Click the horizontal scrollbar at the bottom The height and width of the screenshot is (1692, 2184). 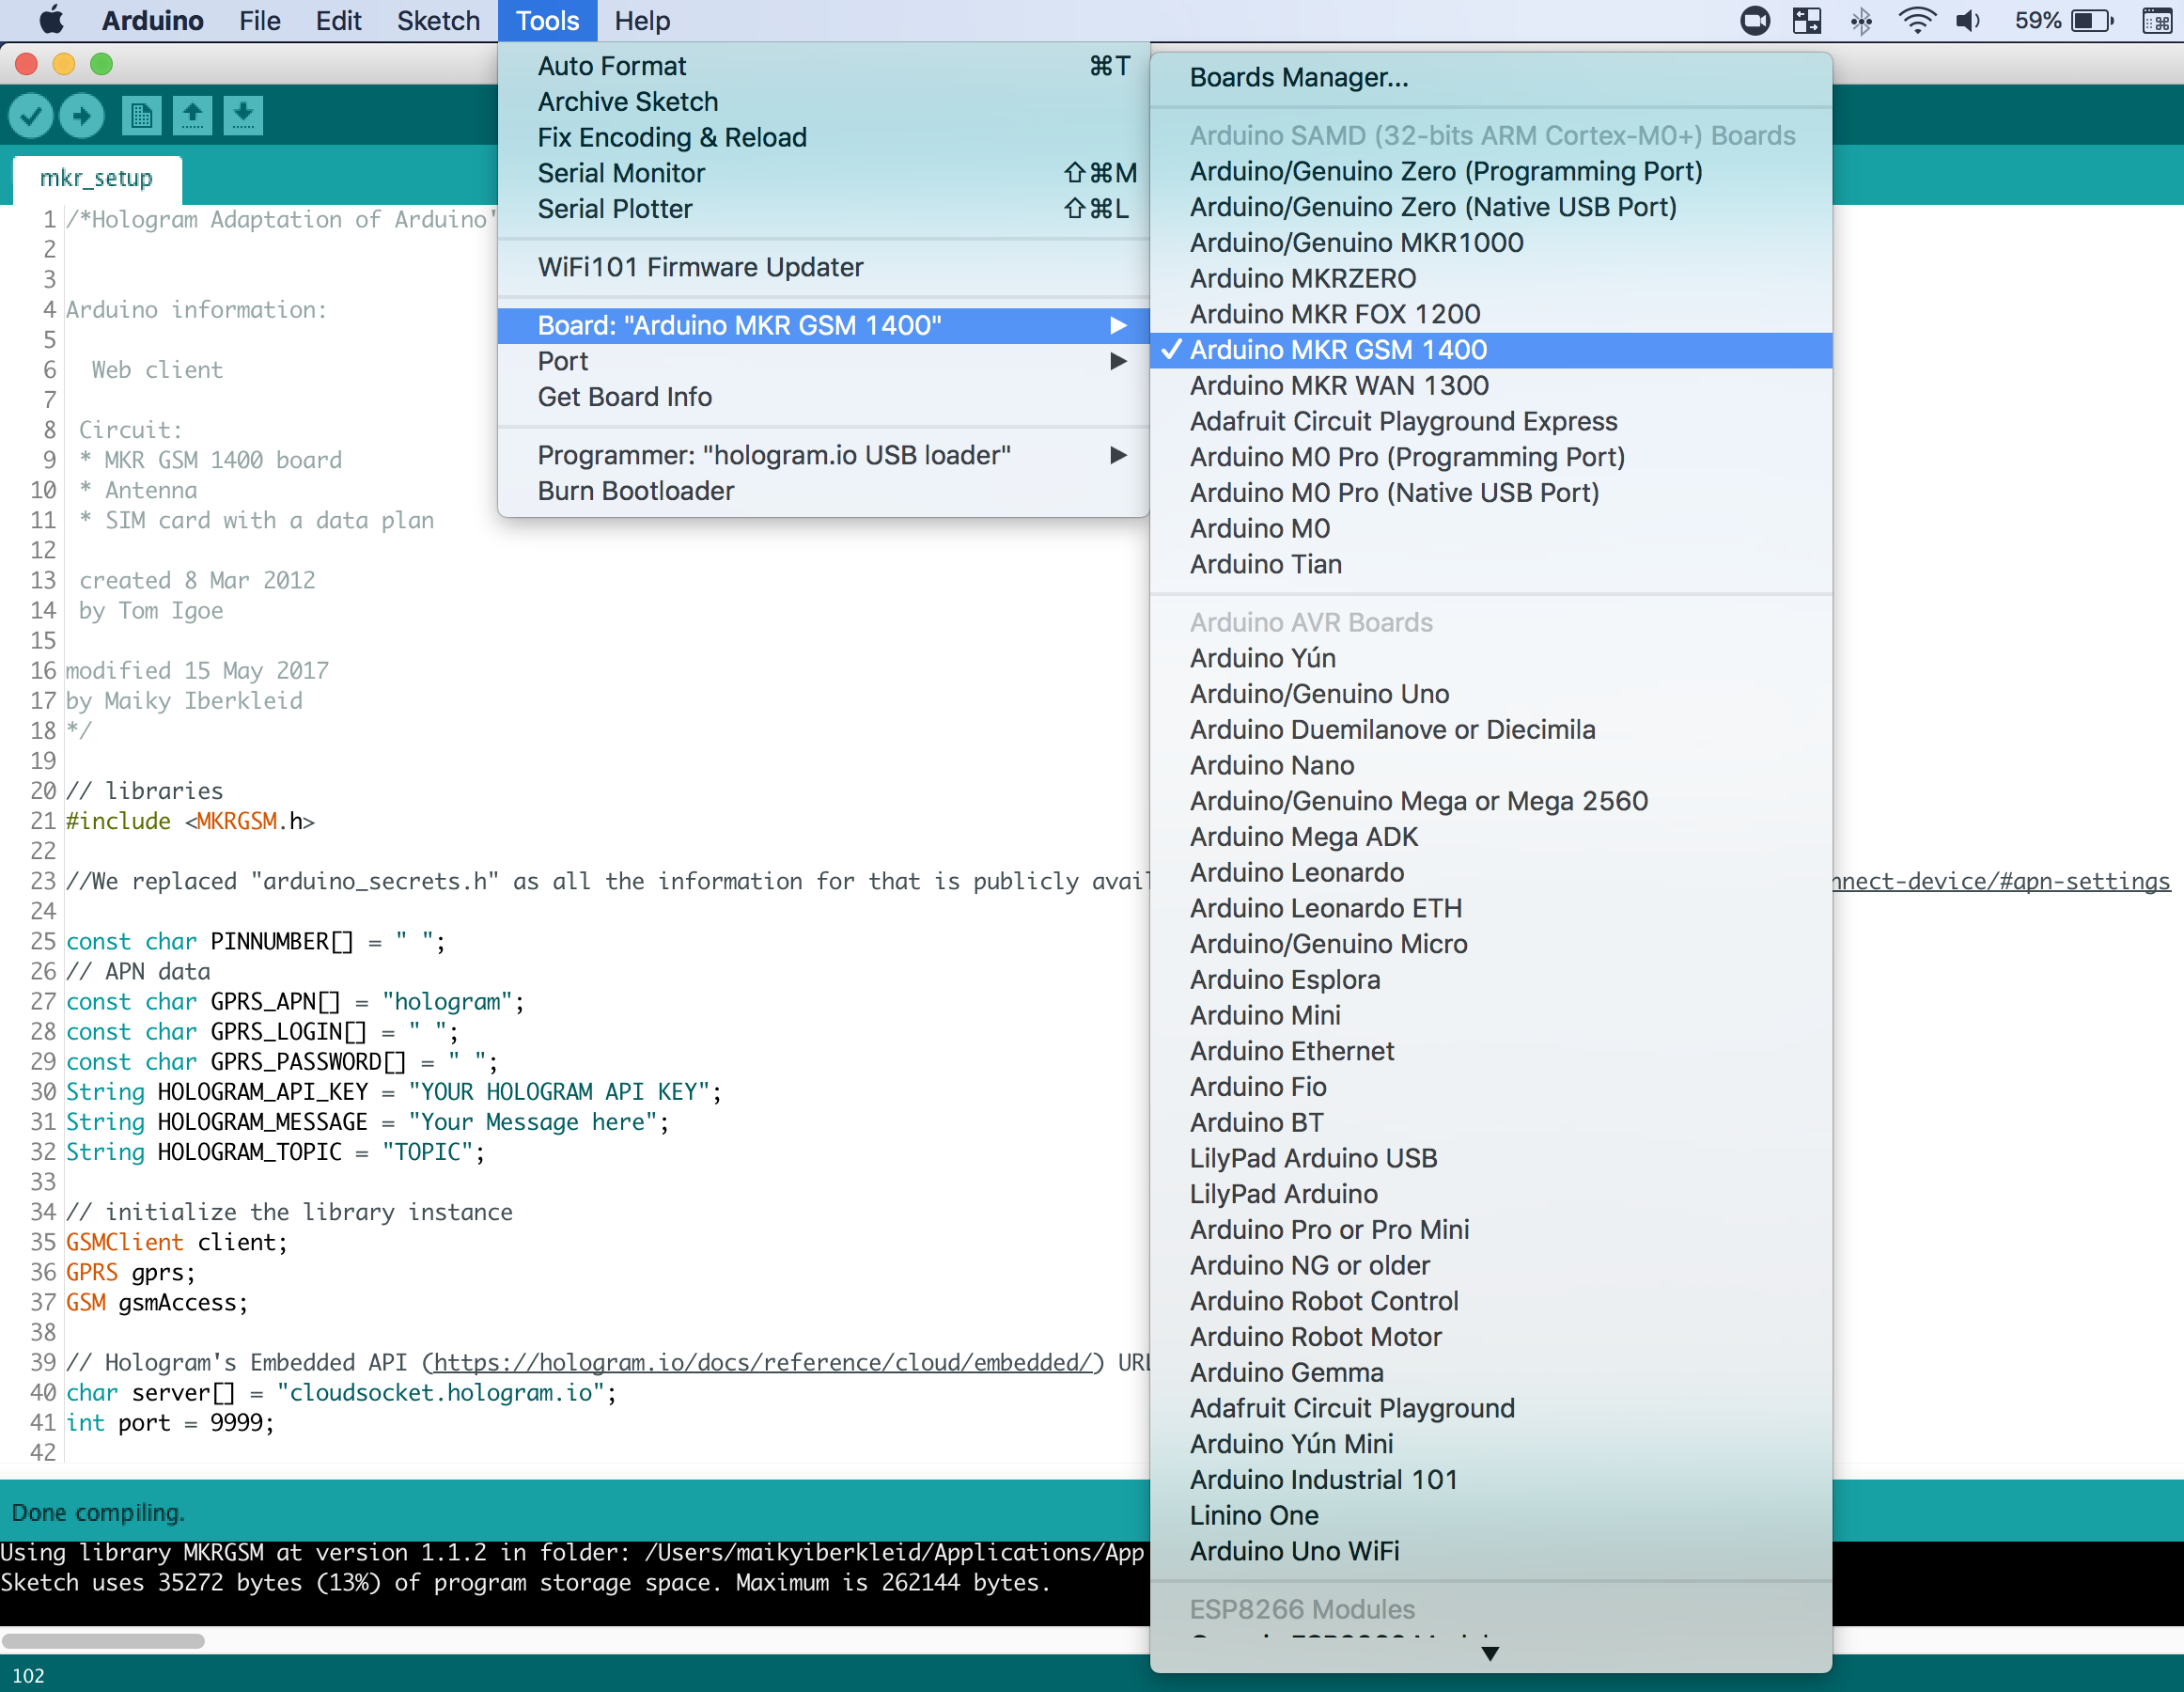[103, 1642]
